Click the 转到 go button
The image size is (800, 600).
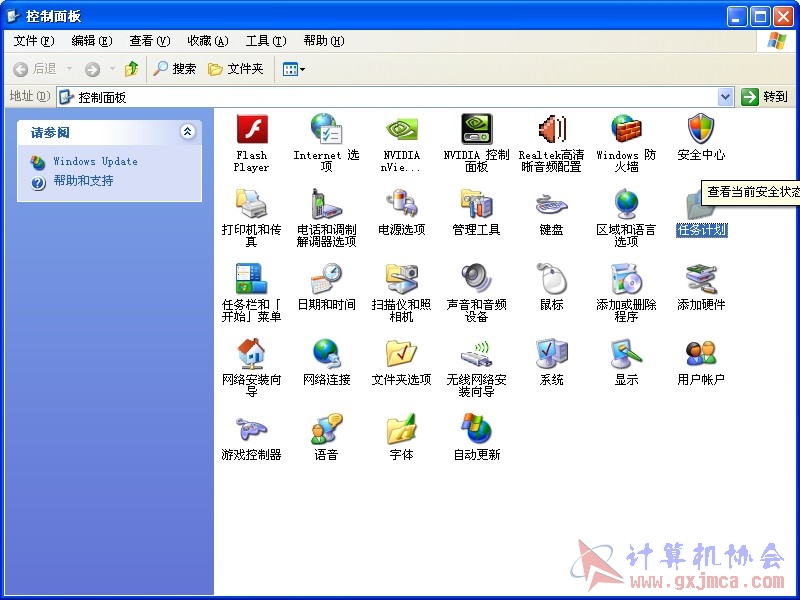pos(764,96)
